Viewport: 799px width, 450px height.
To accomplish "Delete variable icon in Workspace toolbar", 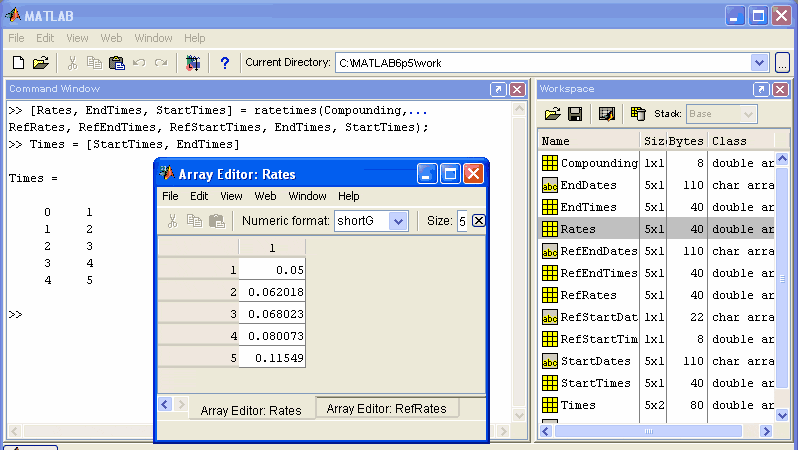I will tap(637, 114).
